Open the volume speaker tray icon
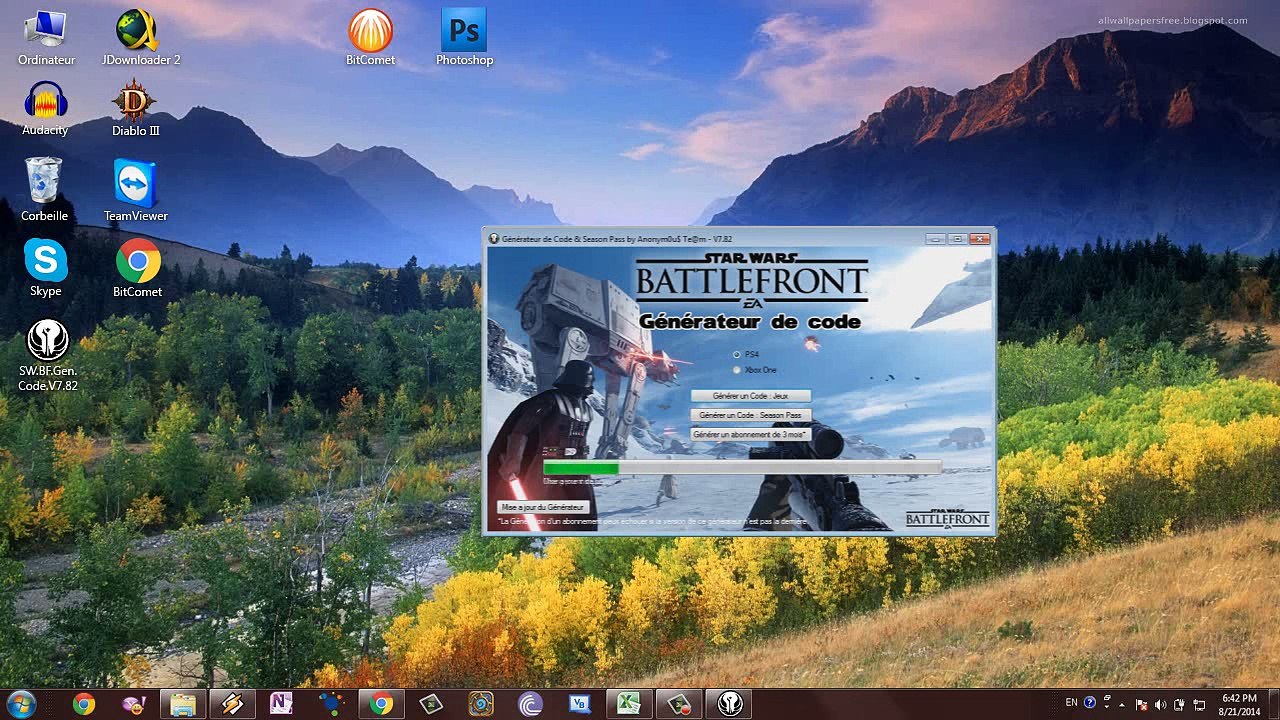 click(1160, 704)
